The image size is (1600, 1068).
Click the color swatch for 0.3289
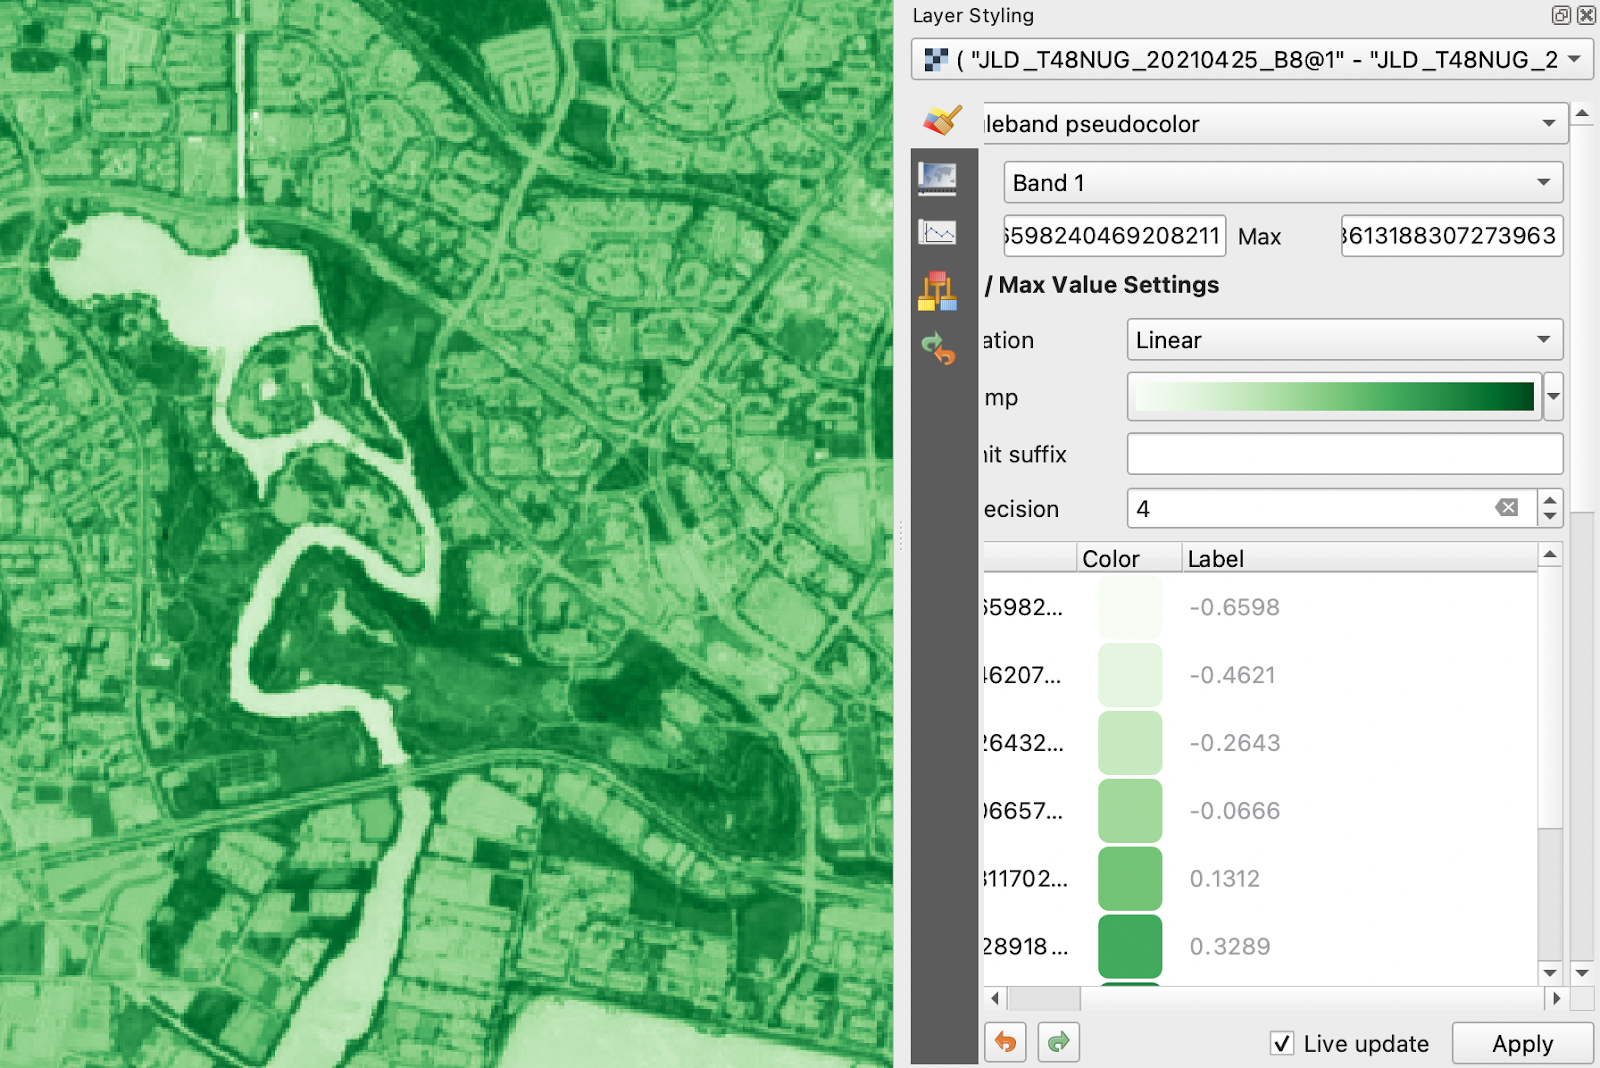click(1129, 946)
